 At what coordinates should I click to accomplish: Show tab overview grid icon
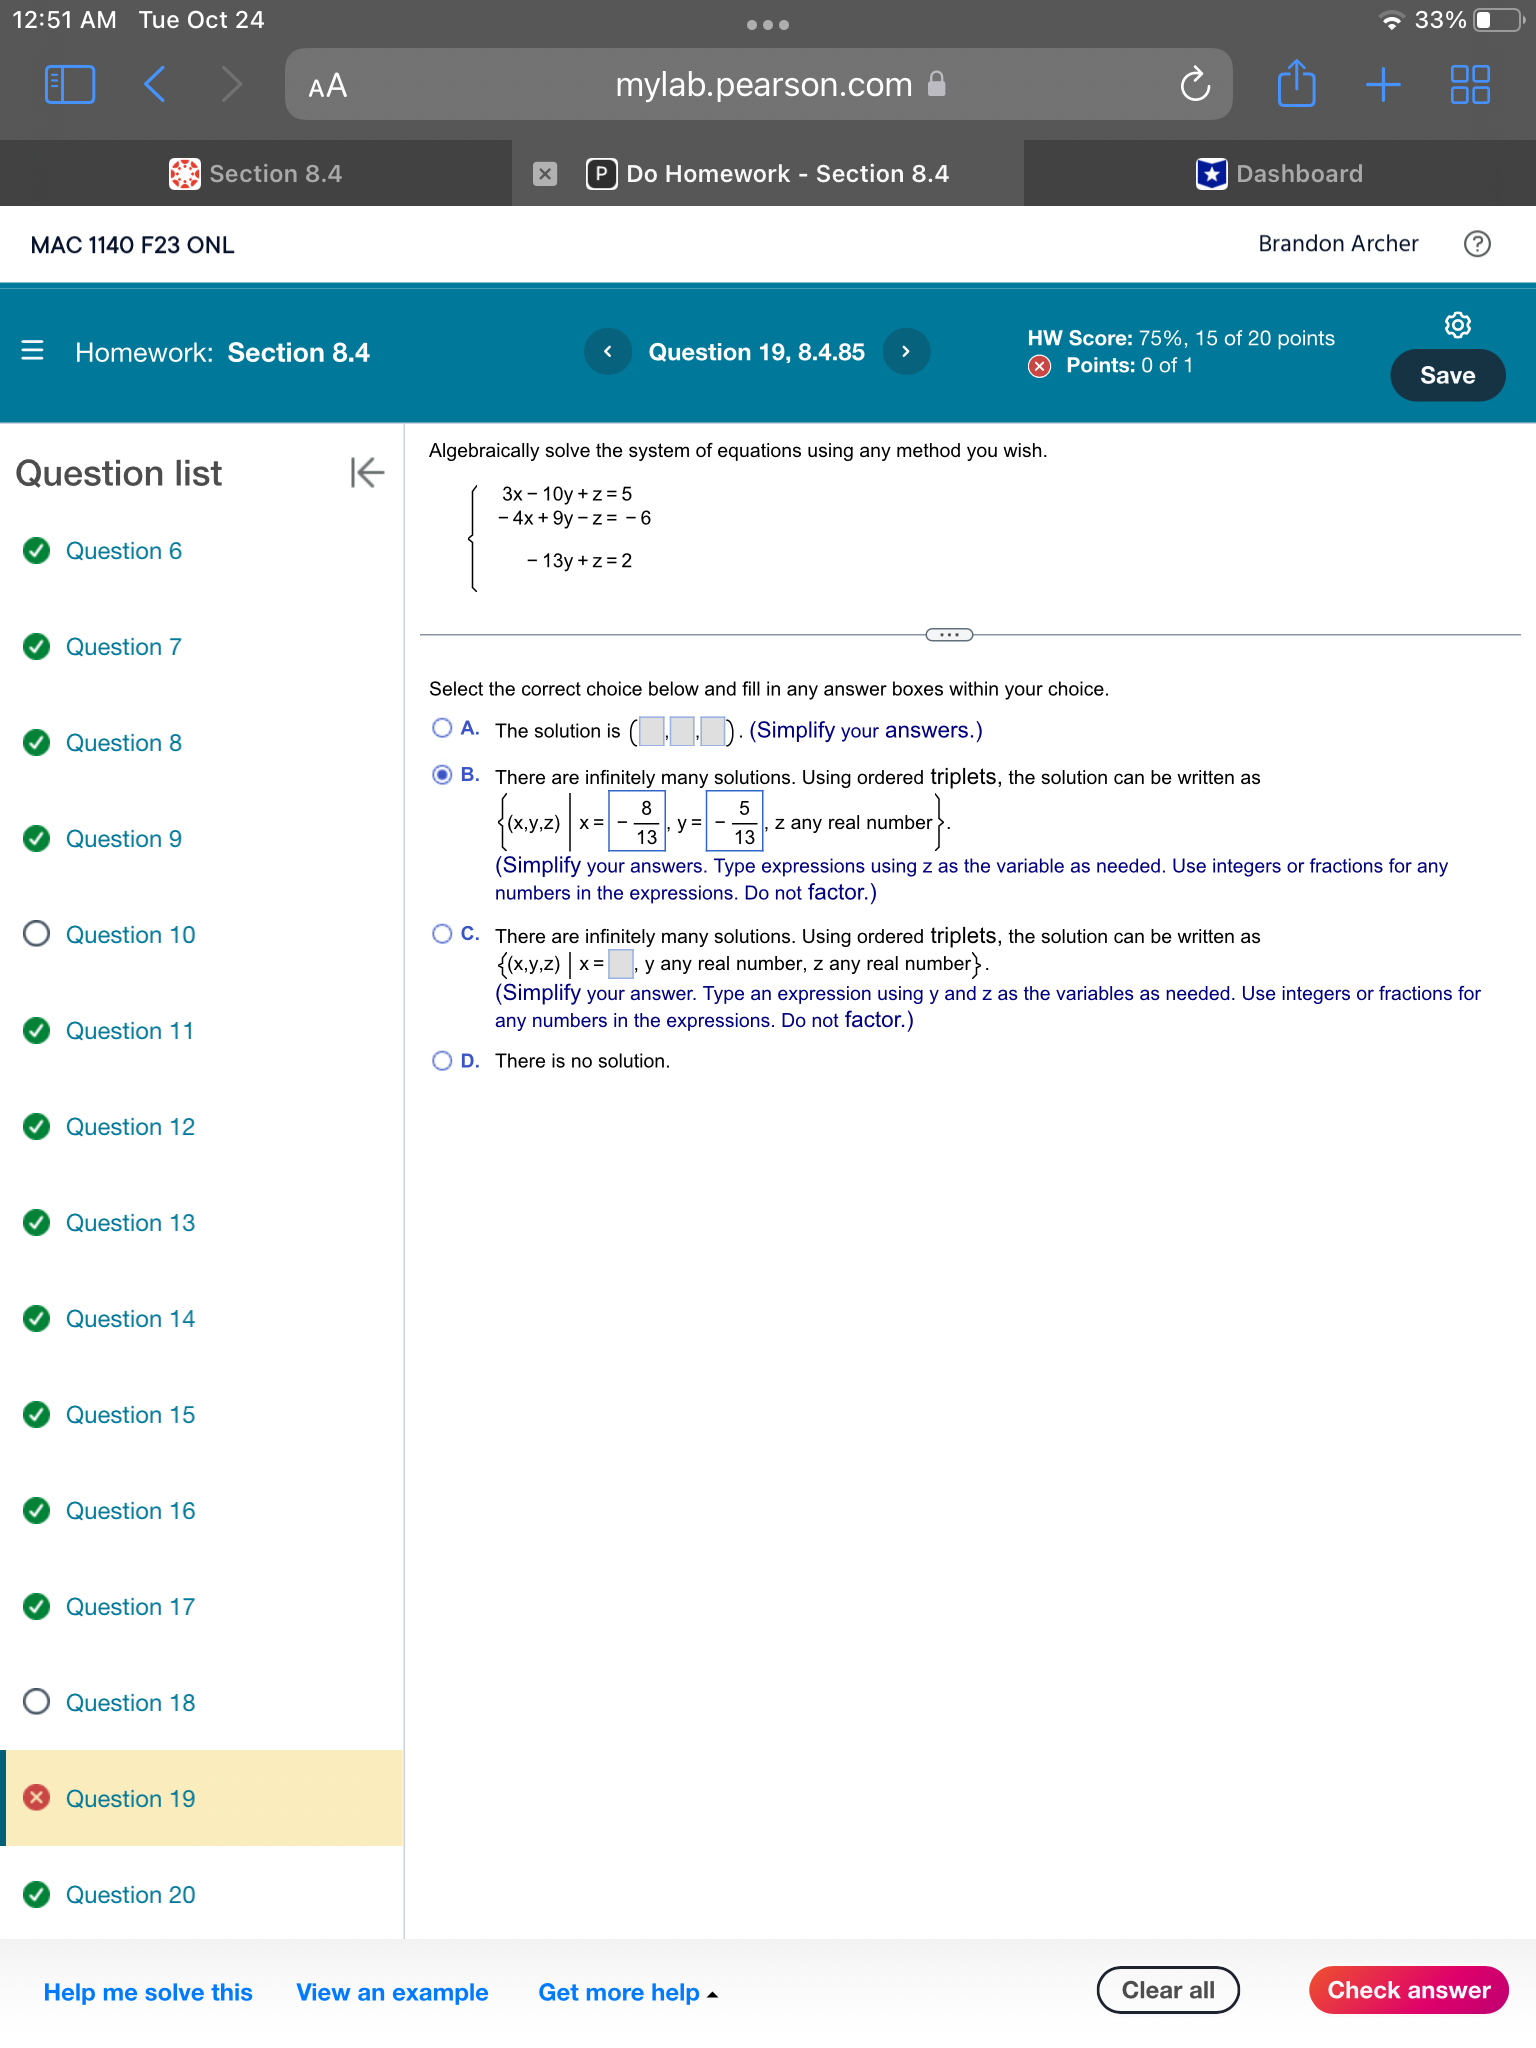(x=1470, y=85)
